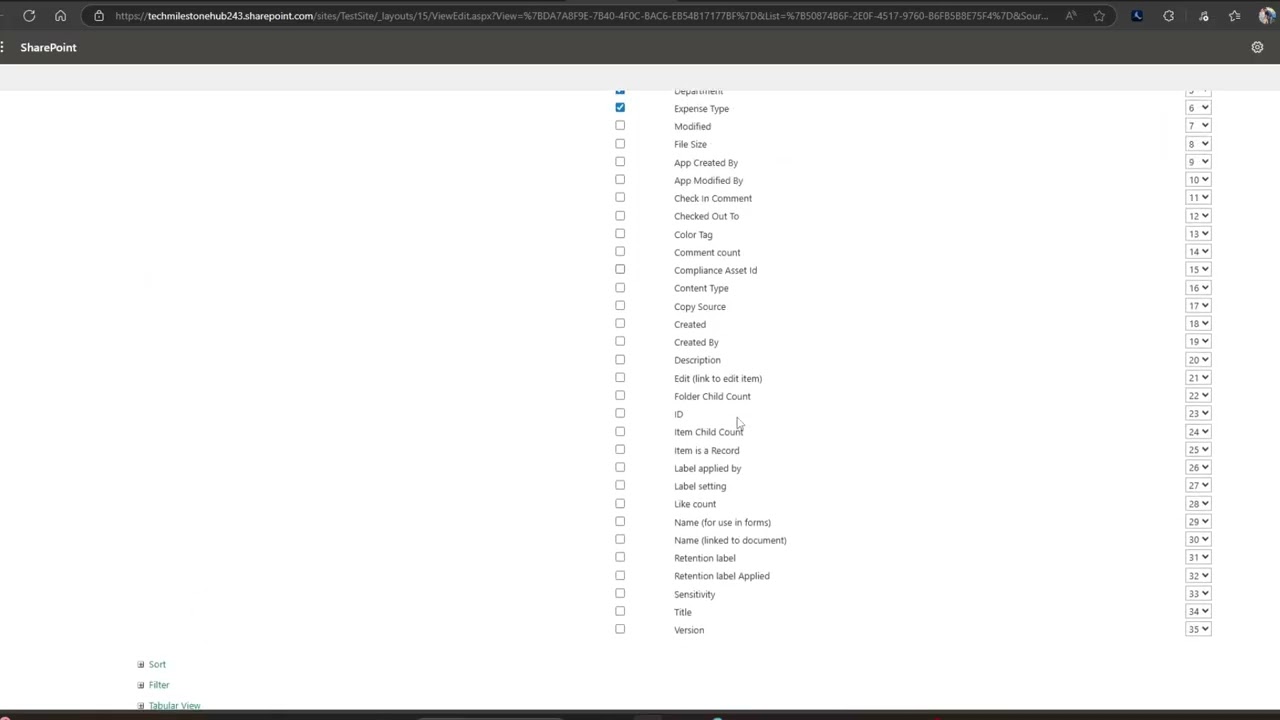Open the blue extension icon in toolbar

click(1137, 16)
